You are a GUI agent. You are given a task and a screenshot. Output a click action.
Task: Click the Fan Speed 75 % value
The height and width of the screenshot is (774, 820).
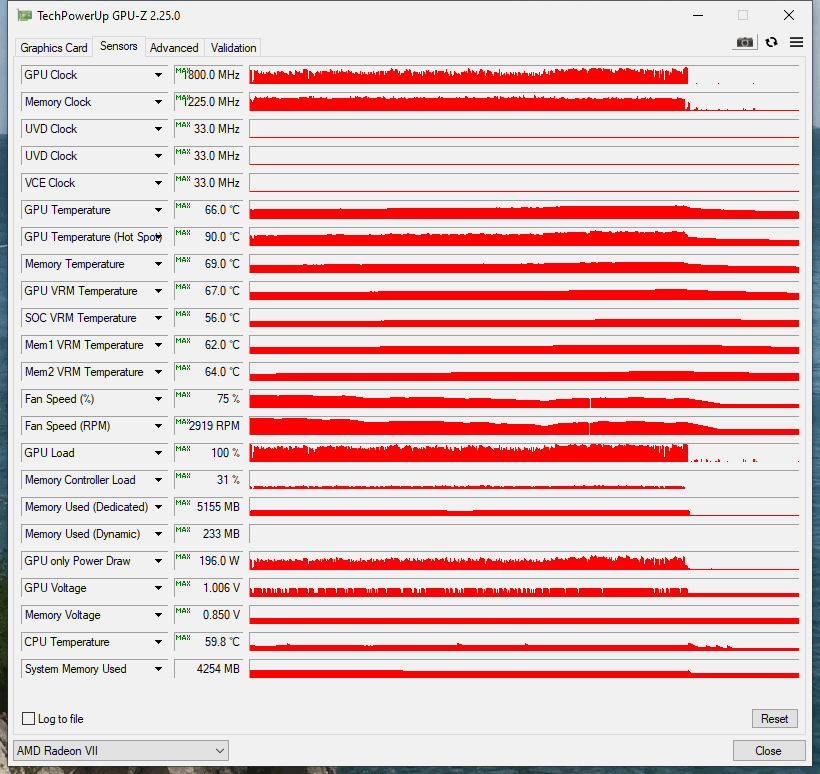point(208,399)
